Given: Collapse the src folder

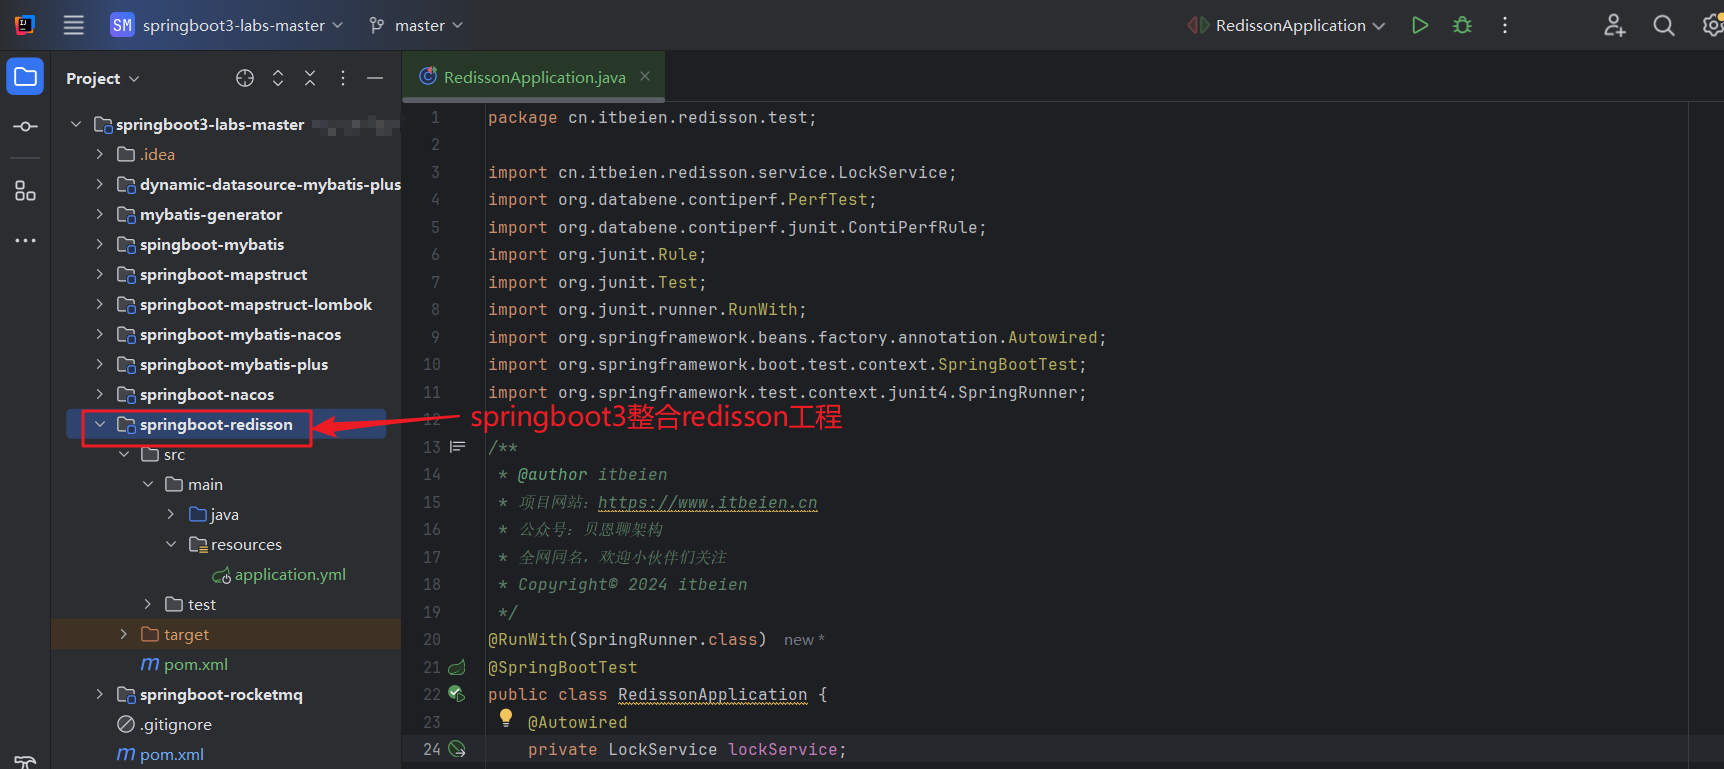Looking at the screenshot, I should point(124,454).
